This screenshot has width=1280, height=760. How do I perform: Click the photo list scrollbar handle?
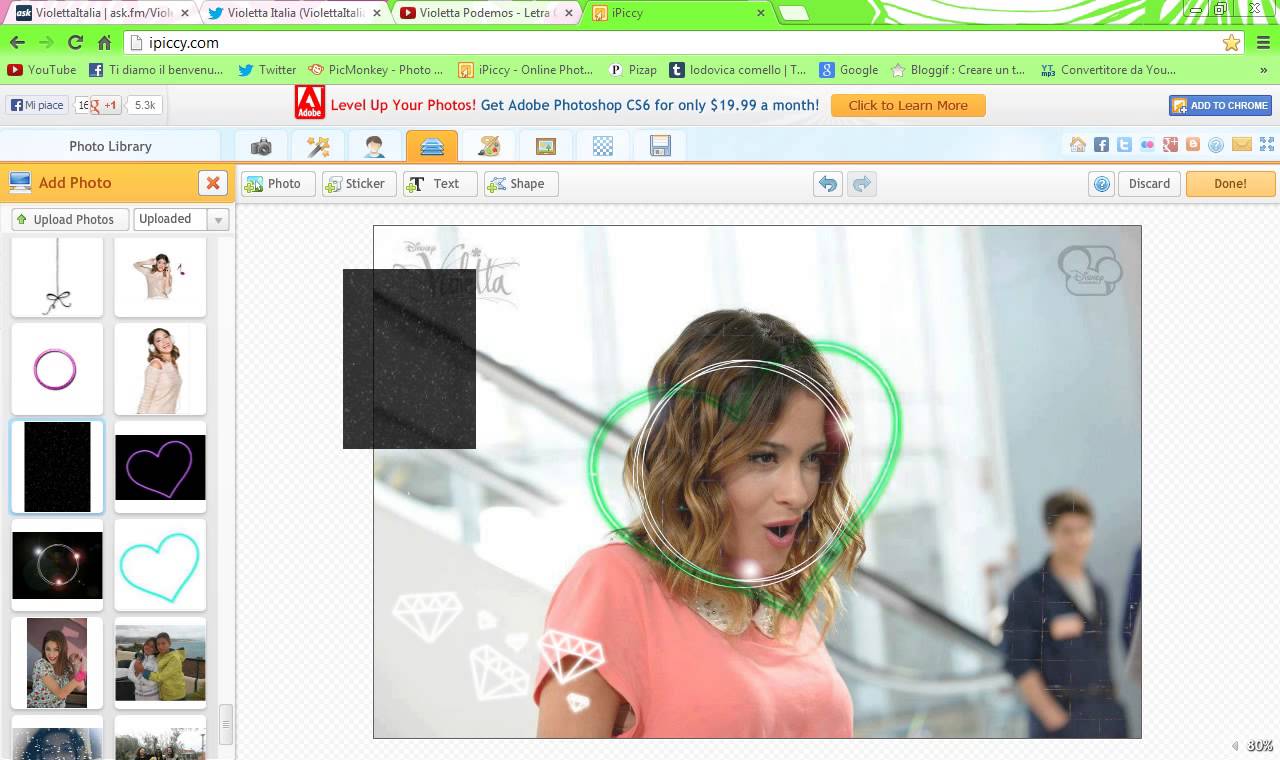[x=226, y=724]
